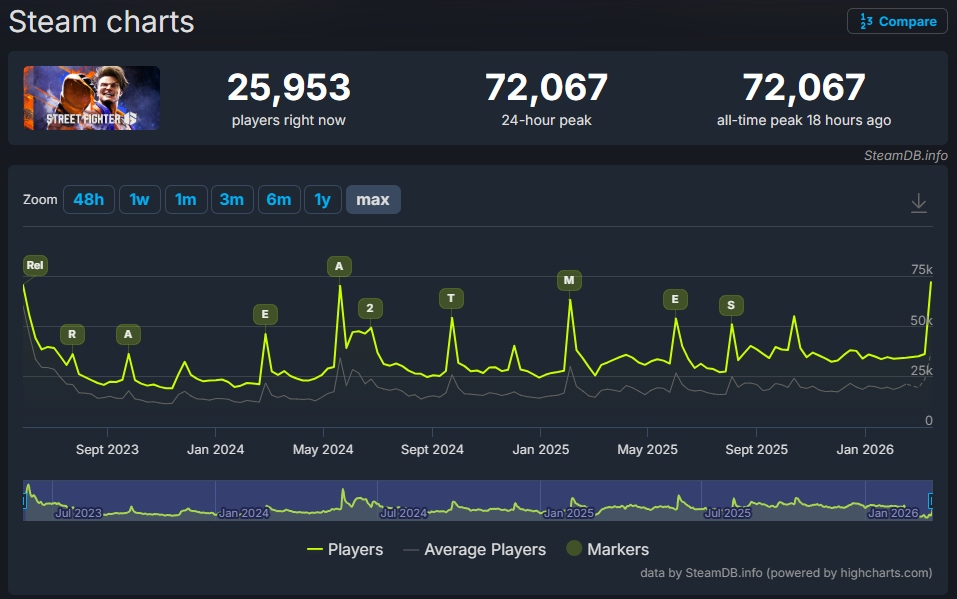
Task: Select the 1w zoom range
Action: coord(139,200)
